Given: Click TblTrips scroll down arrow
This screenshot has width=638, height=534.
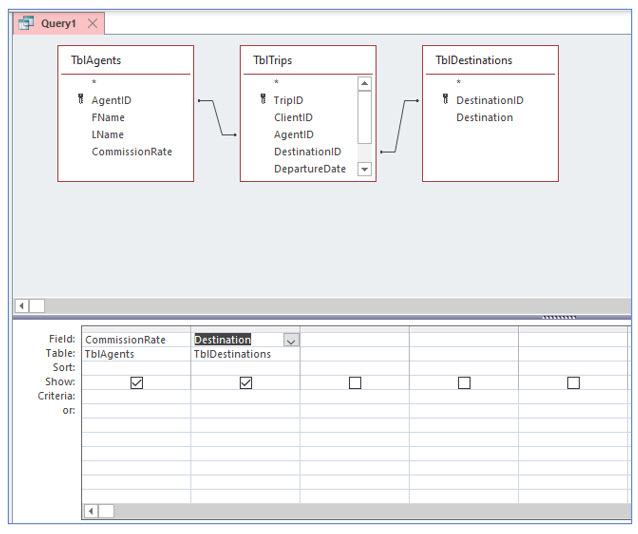Looking at the screenshot, I should coord(365,169).
